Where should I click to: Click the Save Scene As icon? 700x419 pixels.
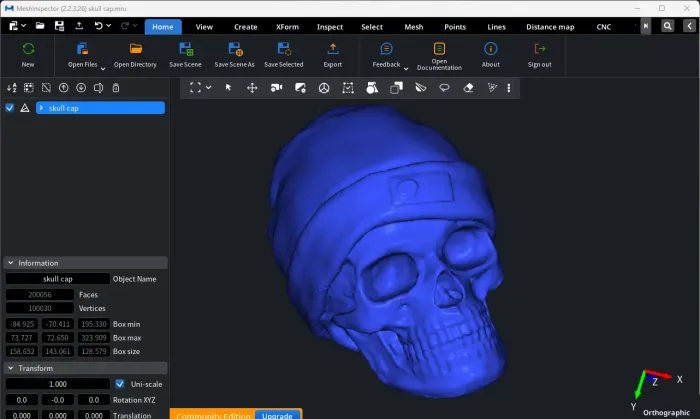pos(235,49)
